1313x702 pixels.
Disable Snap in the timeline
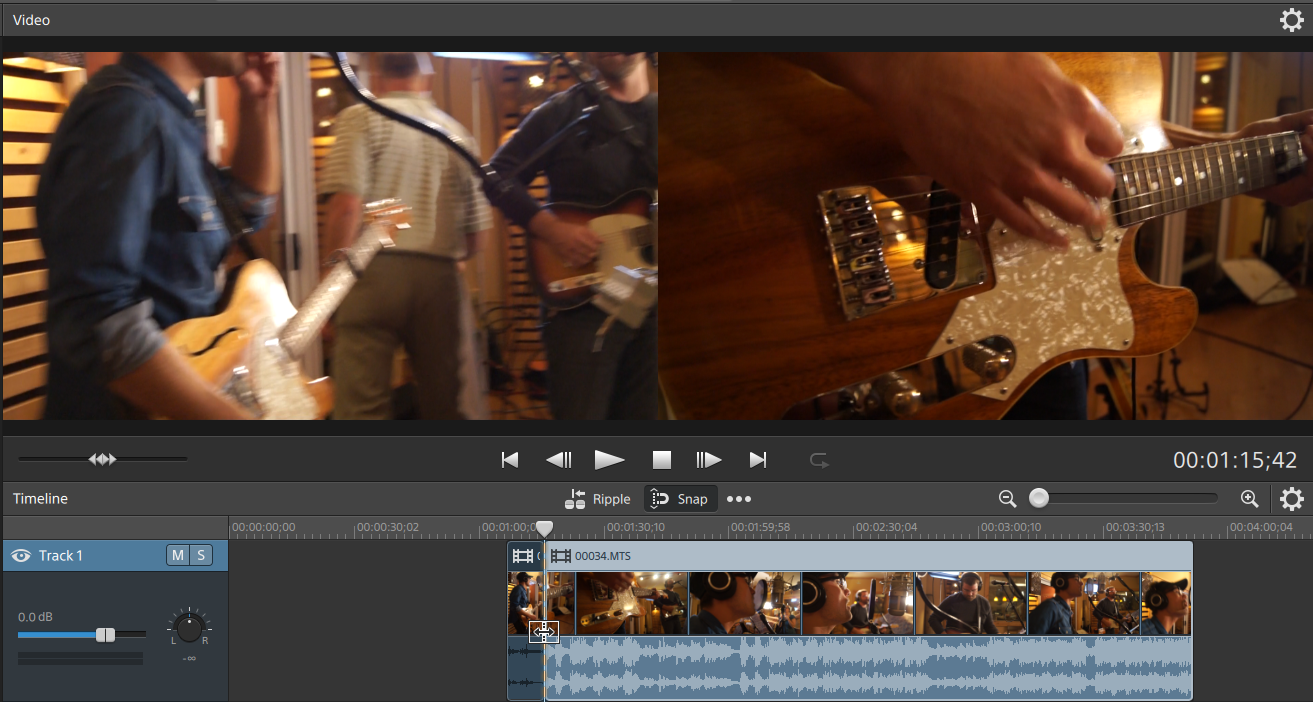click(680, 499)
